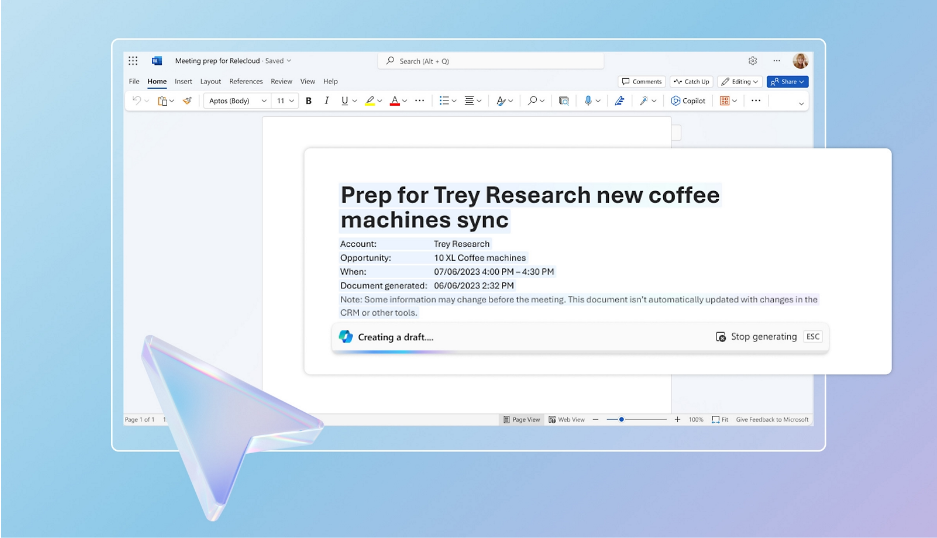Click Give Feedback to Microsoft
This screenshot has height=538, width=937.
pos(772,420)
